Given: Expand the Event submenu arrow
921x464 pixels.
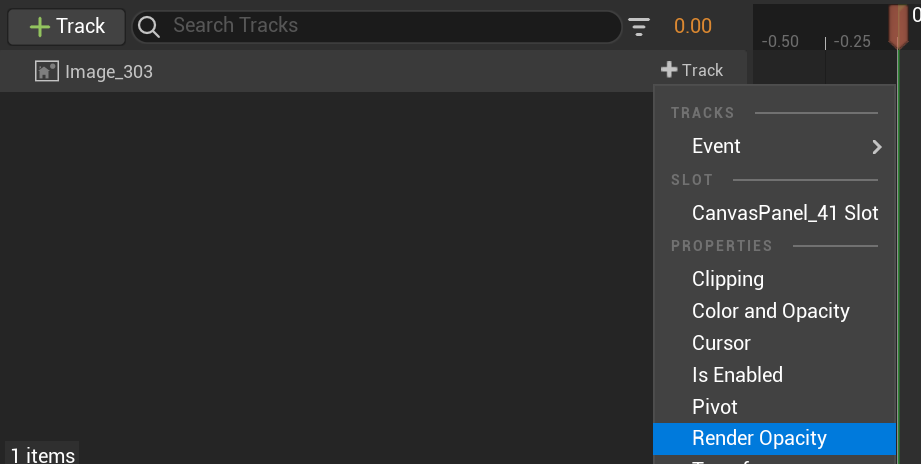Looking at the screenshot, I should click(x=877, y=147).
